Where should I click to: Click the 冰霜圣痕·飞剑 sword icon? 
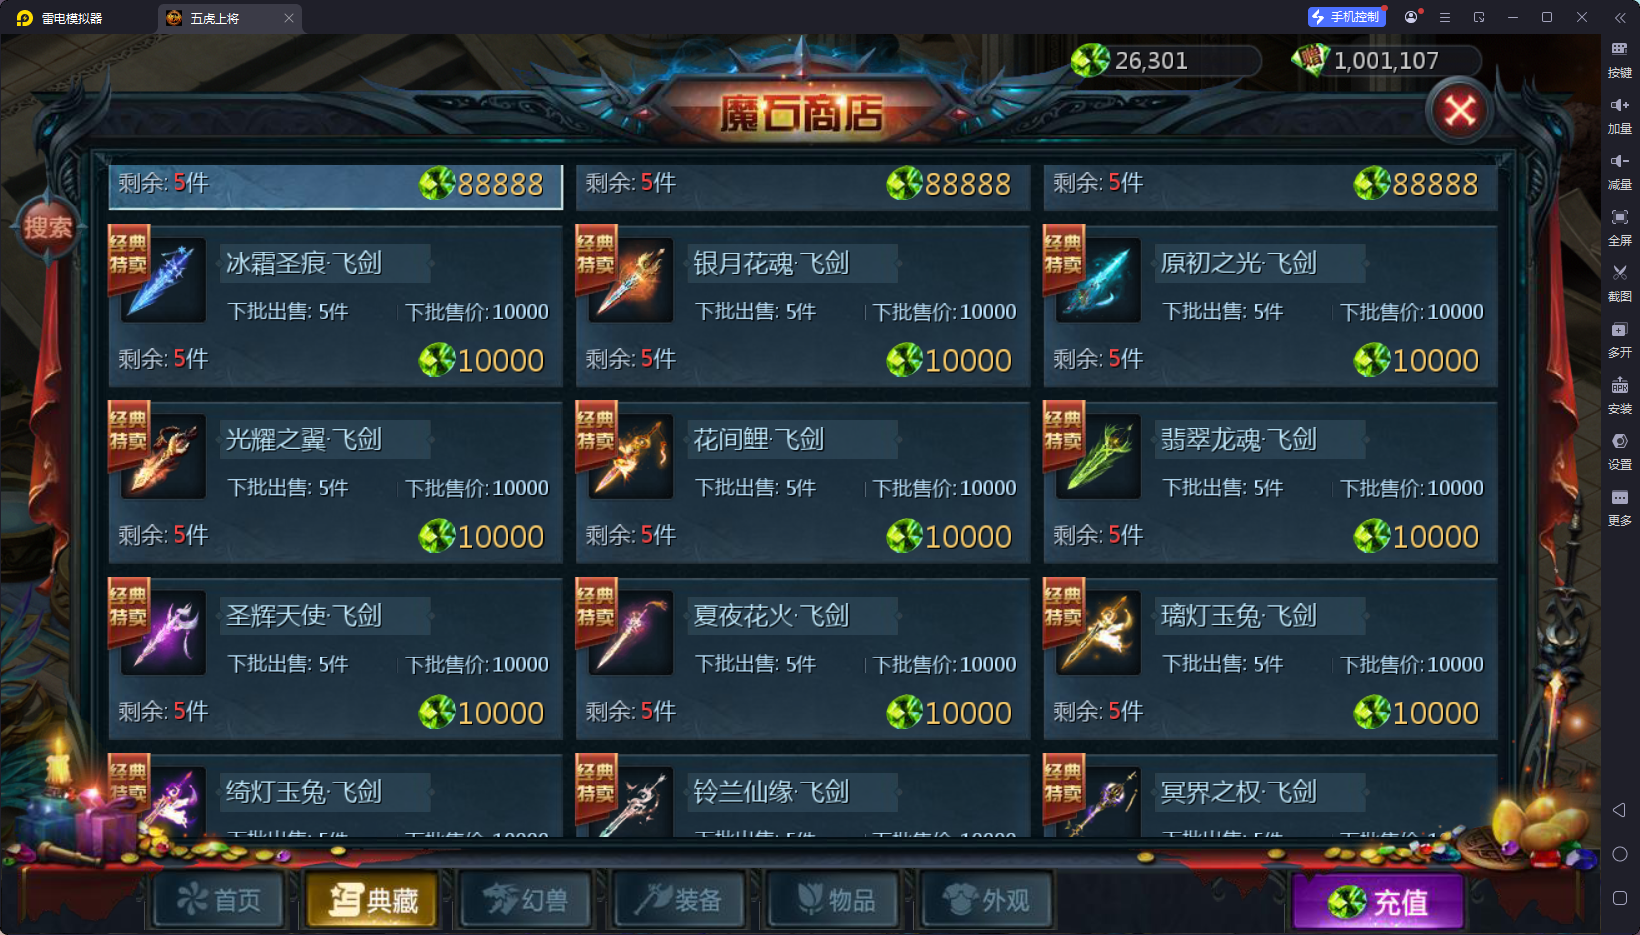pos(163,280)
